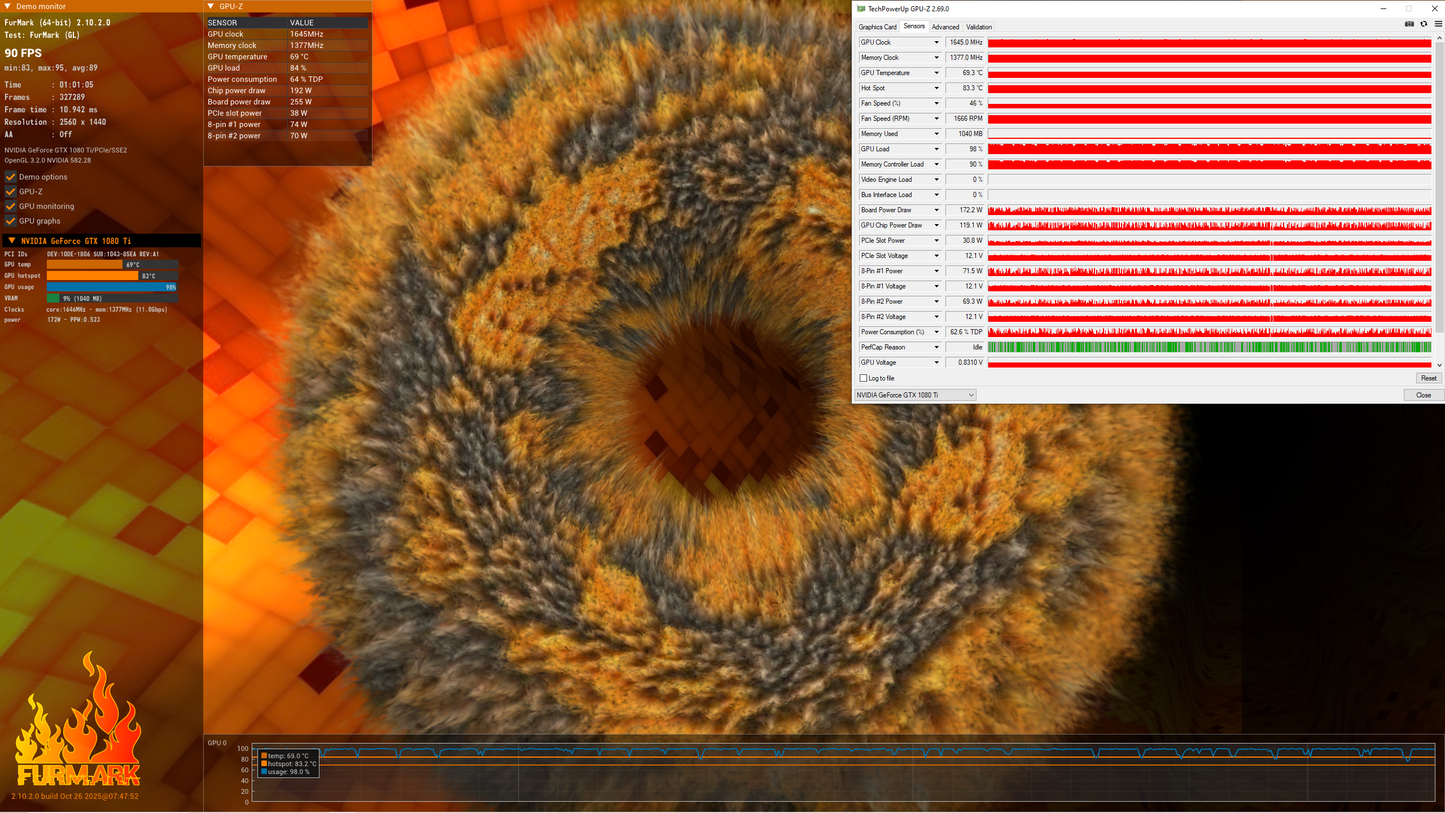This screenshot has height=813, width=1445.
Task: Switch to the Graphics Card tab
Action: pos(877,27)
